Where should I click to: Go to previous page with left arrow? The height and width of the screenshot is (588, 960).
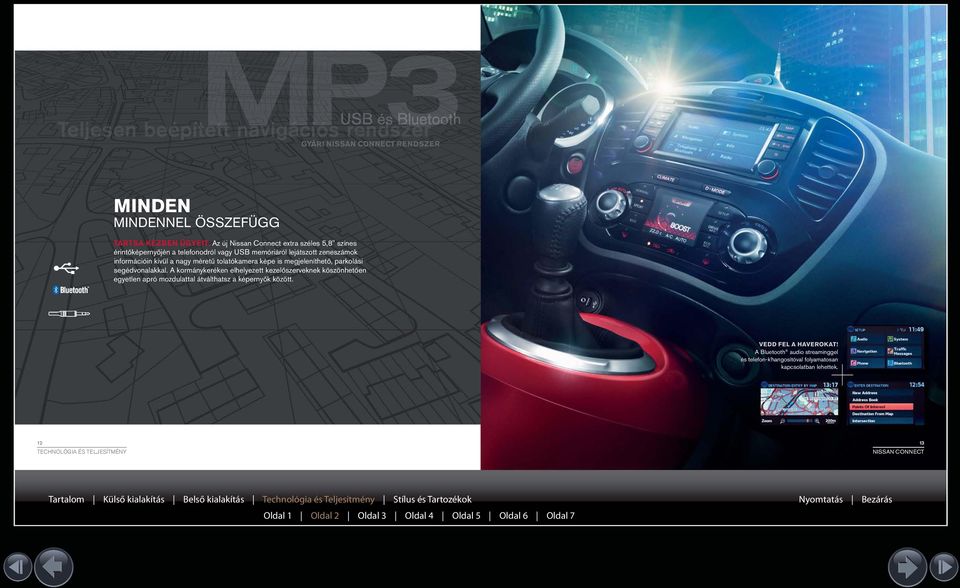pos(54,567)
